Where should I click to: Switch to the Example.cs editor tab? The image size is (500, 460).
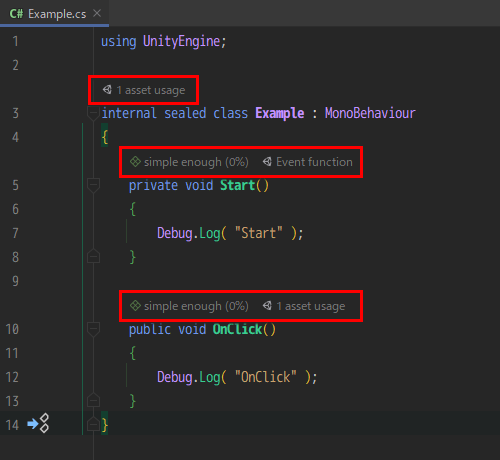point(54,14)
